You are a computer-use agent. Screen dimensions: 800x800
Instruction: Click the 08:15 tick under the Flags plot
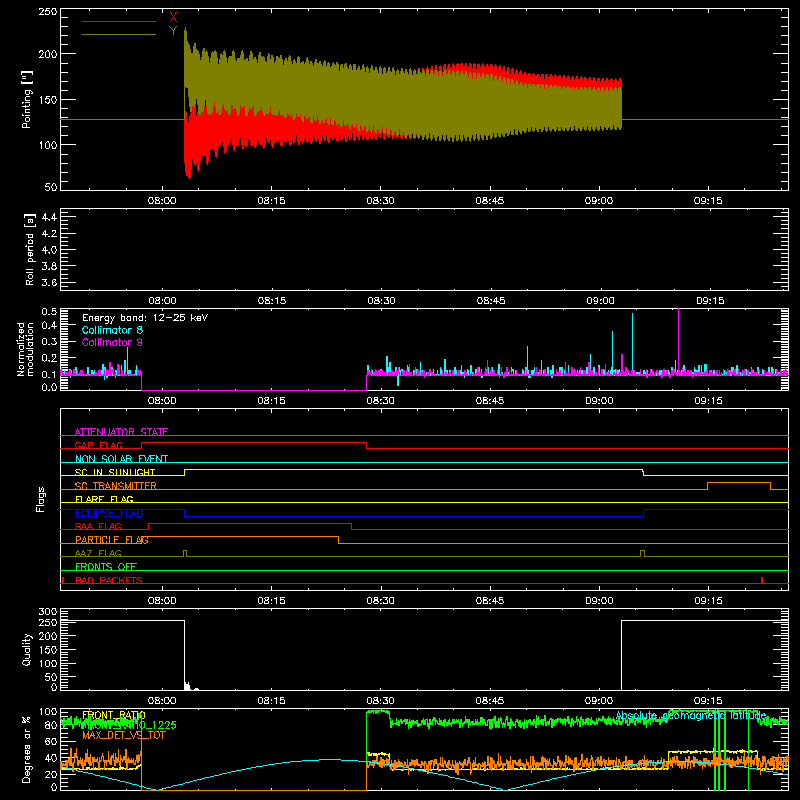click(271, 601)
